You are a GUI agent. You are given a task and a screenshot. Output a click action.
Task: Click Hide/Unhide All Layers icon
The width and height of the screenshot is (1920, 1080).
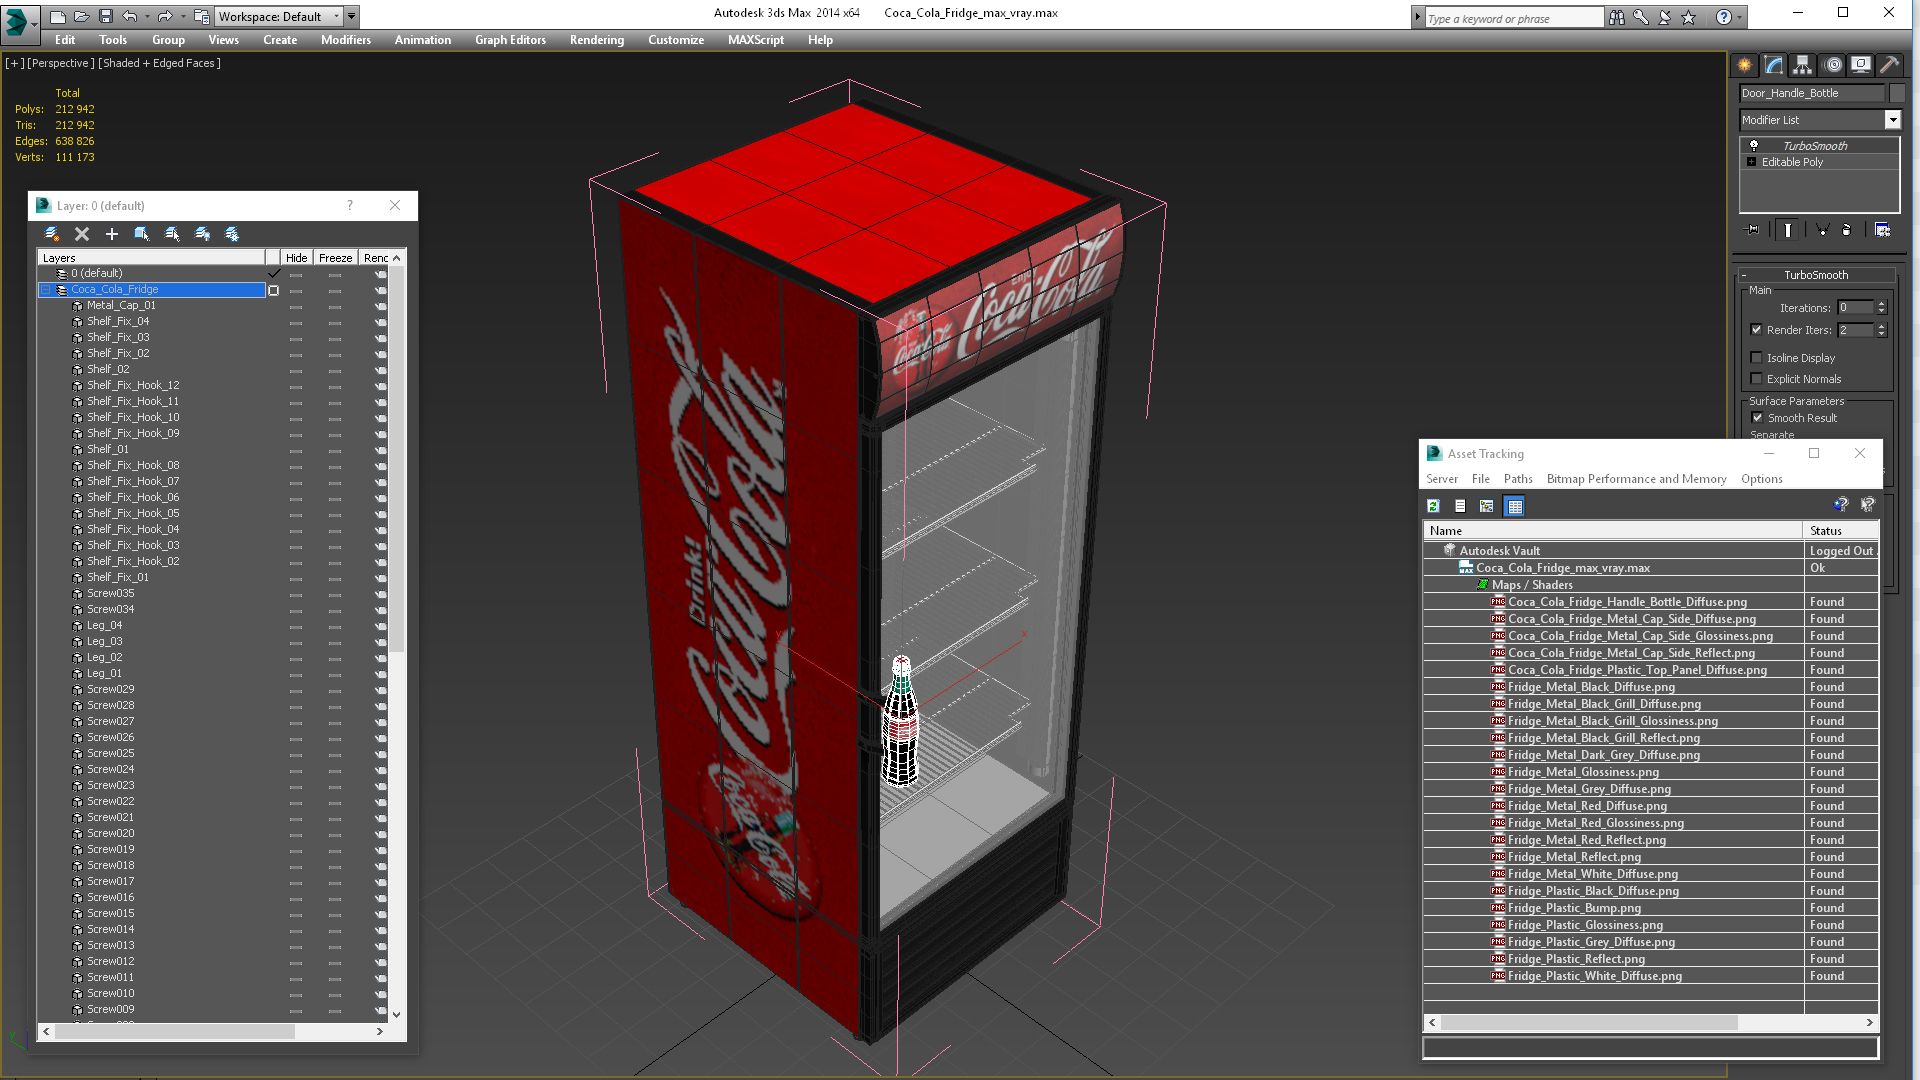(202, 234)
